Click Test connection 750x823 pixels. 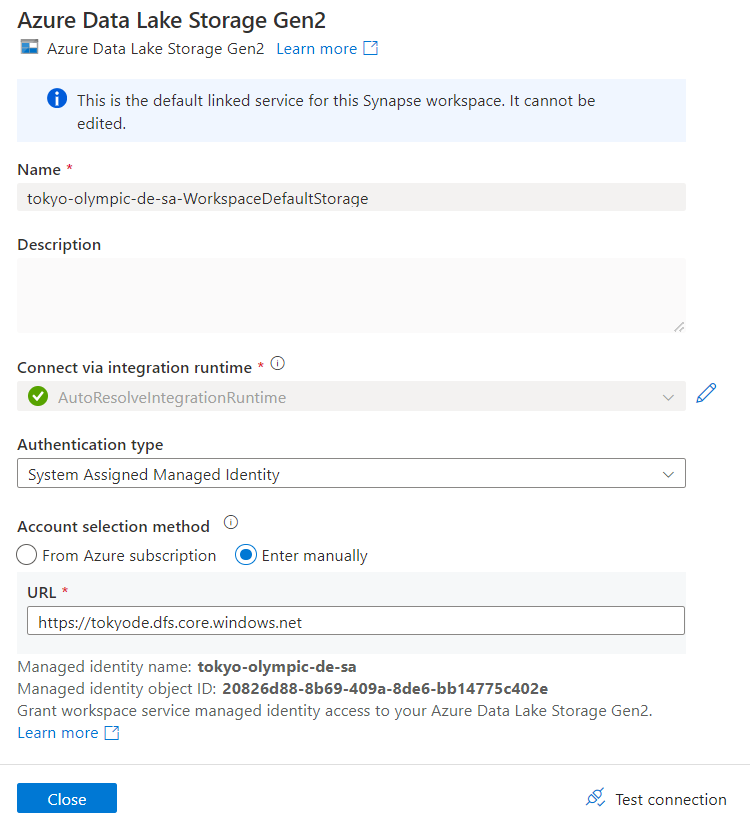670,798
